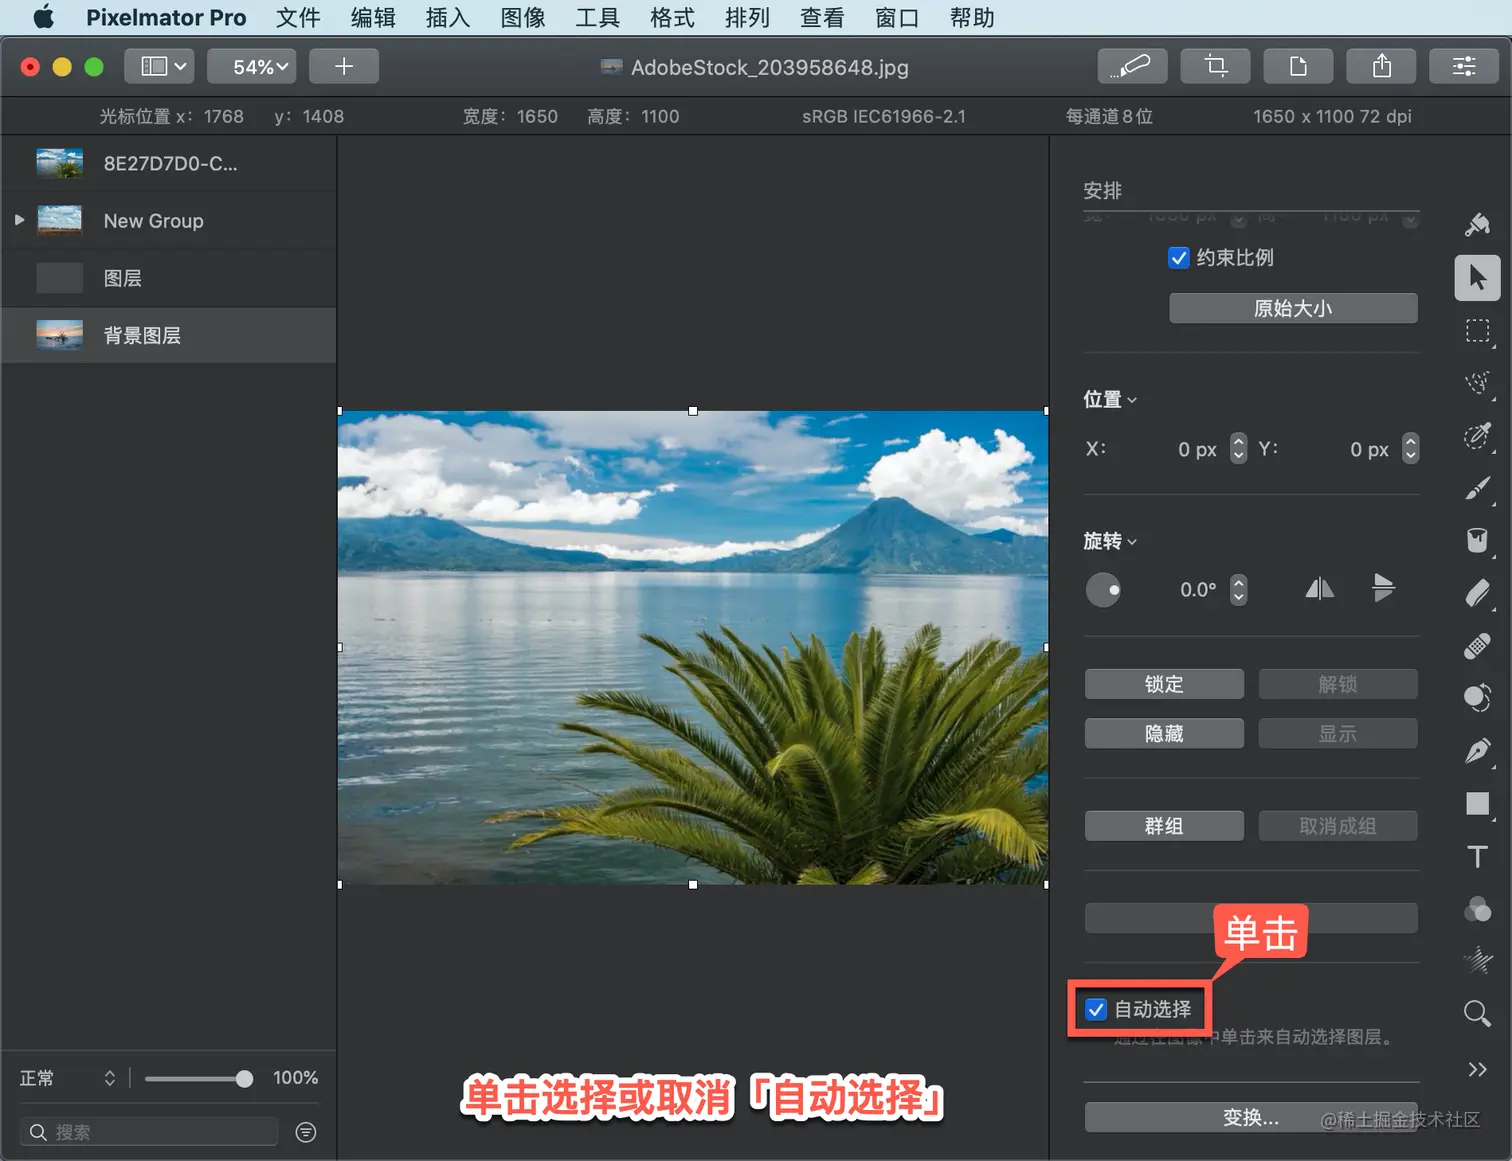Viewport: 1512px width, 1161px height.
Task: Open the 查看 menu
Action: (822, 18)
